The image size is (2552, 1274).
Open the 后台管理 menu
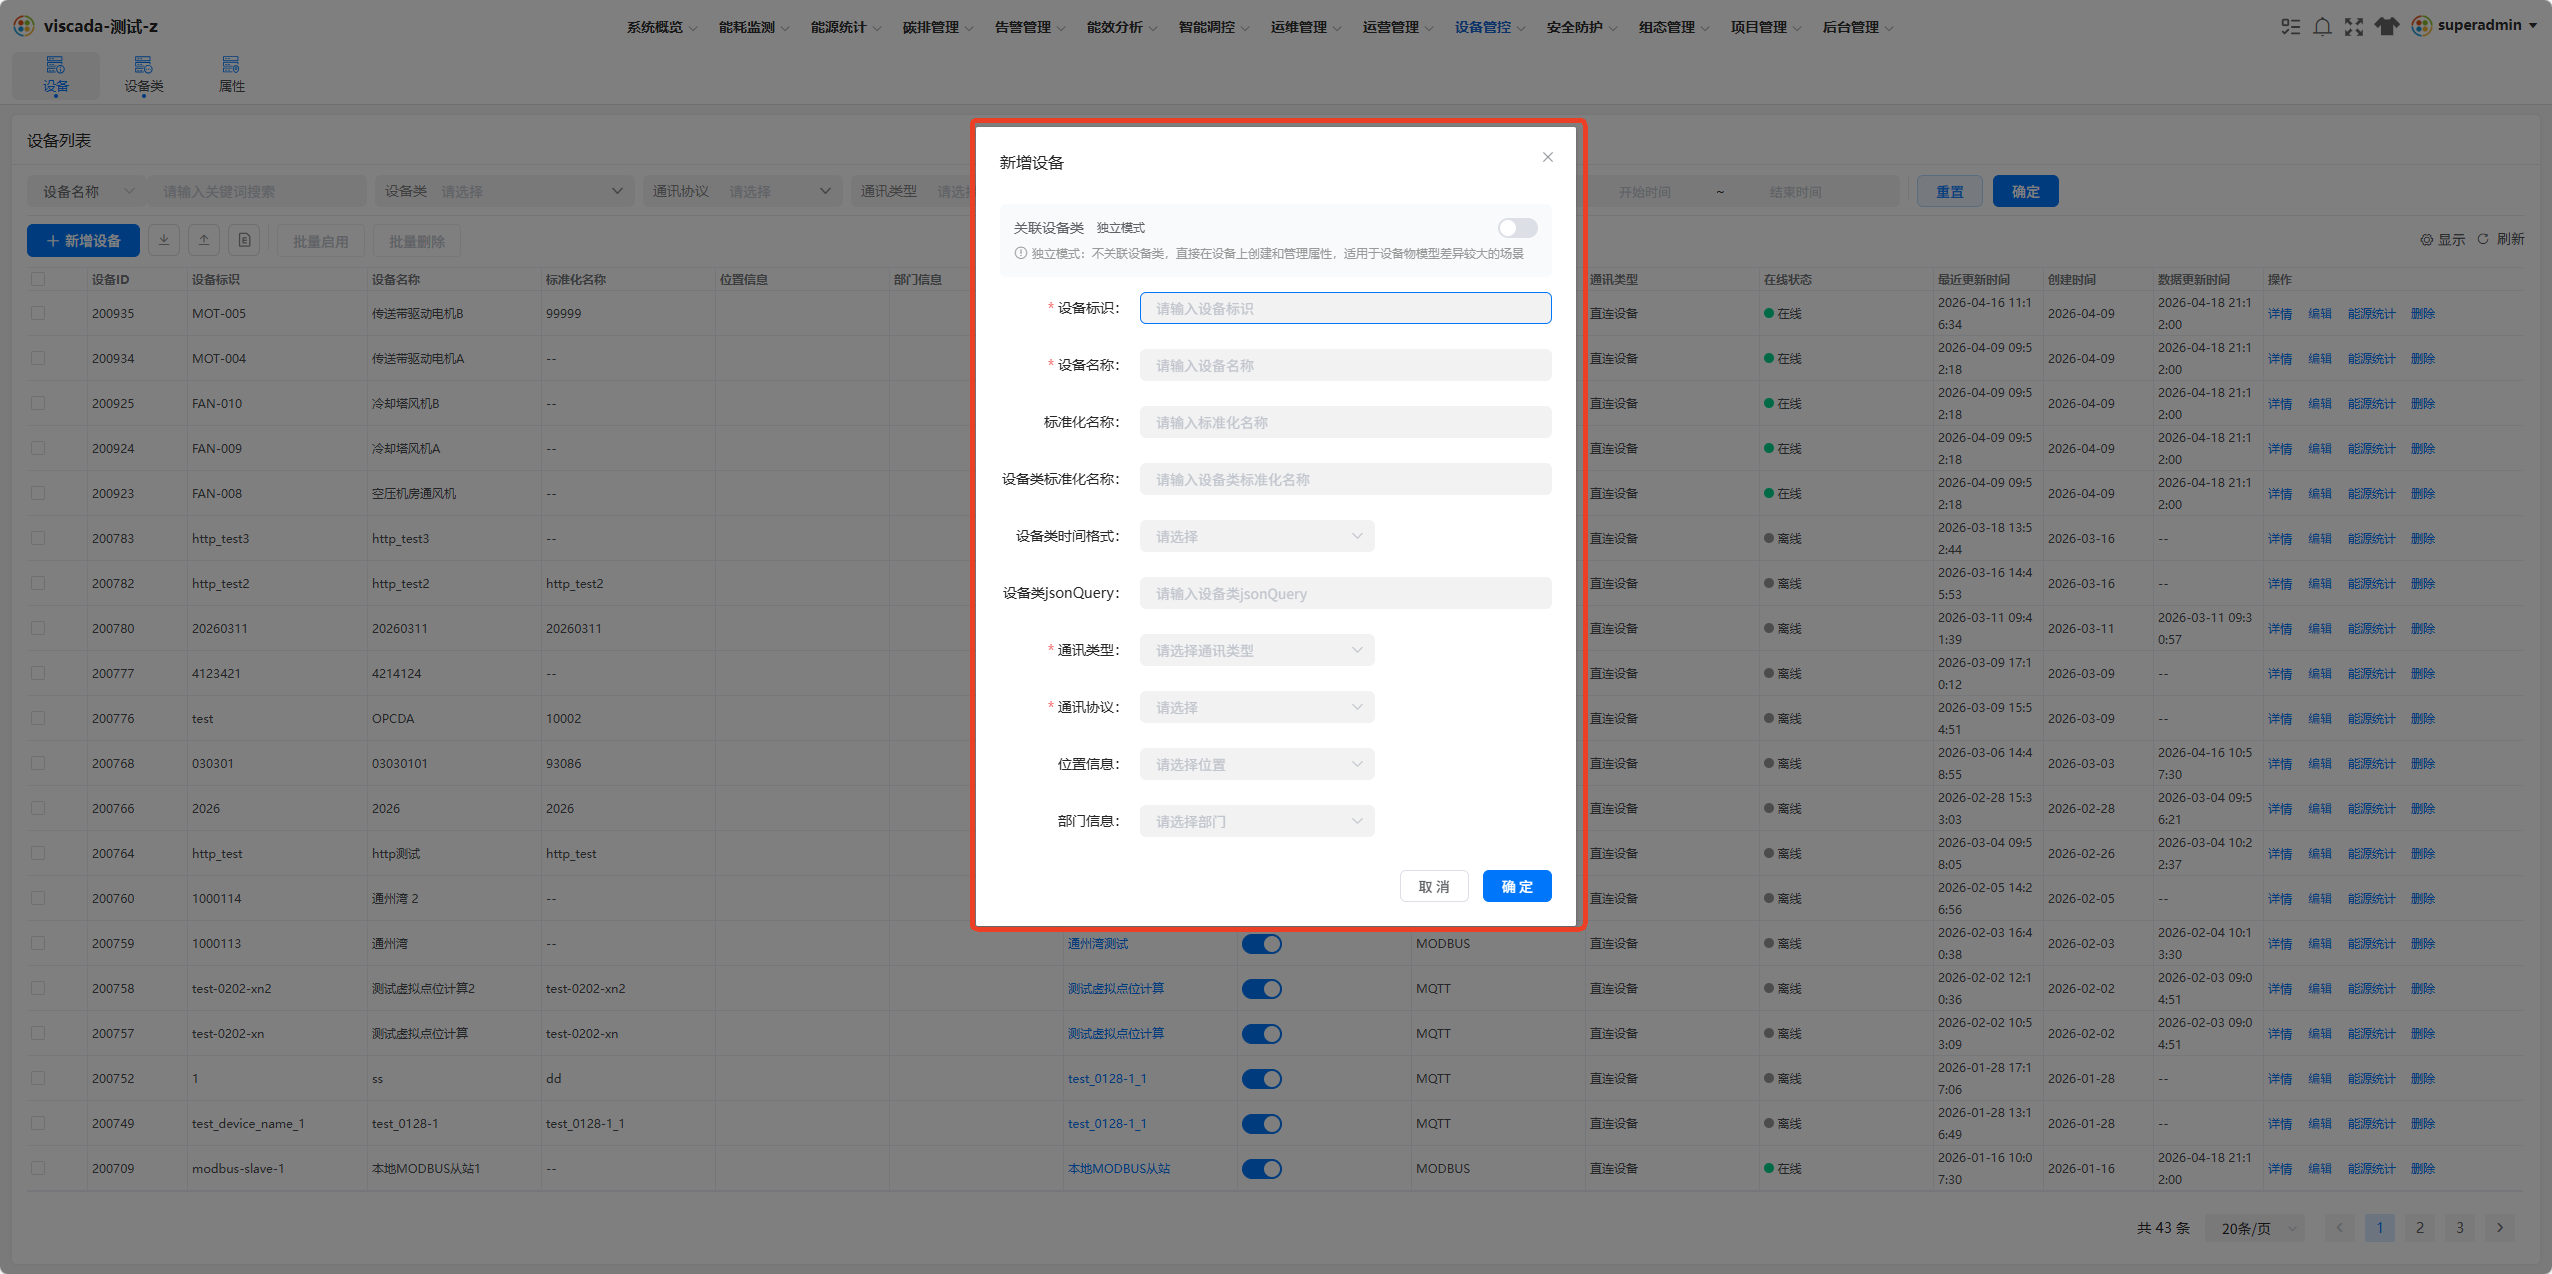[1857, 27]
